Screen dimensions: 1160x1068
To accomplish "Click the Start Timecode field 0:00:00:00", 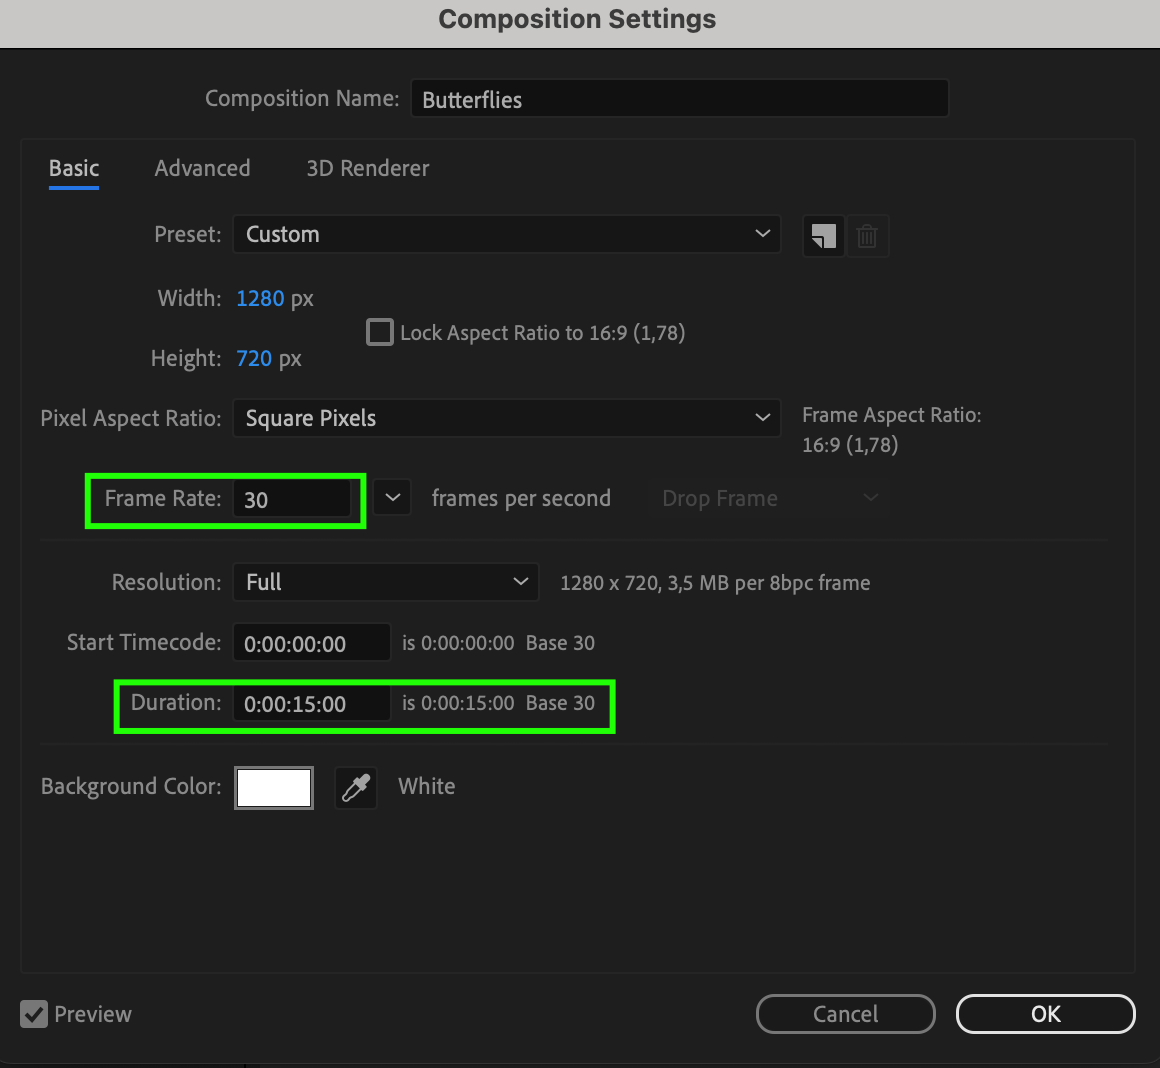I will point(311,643).
